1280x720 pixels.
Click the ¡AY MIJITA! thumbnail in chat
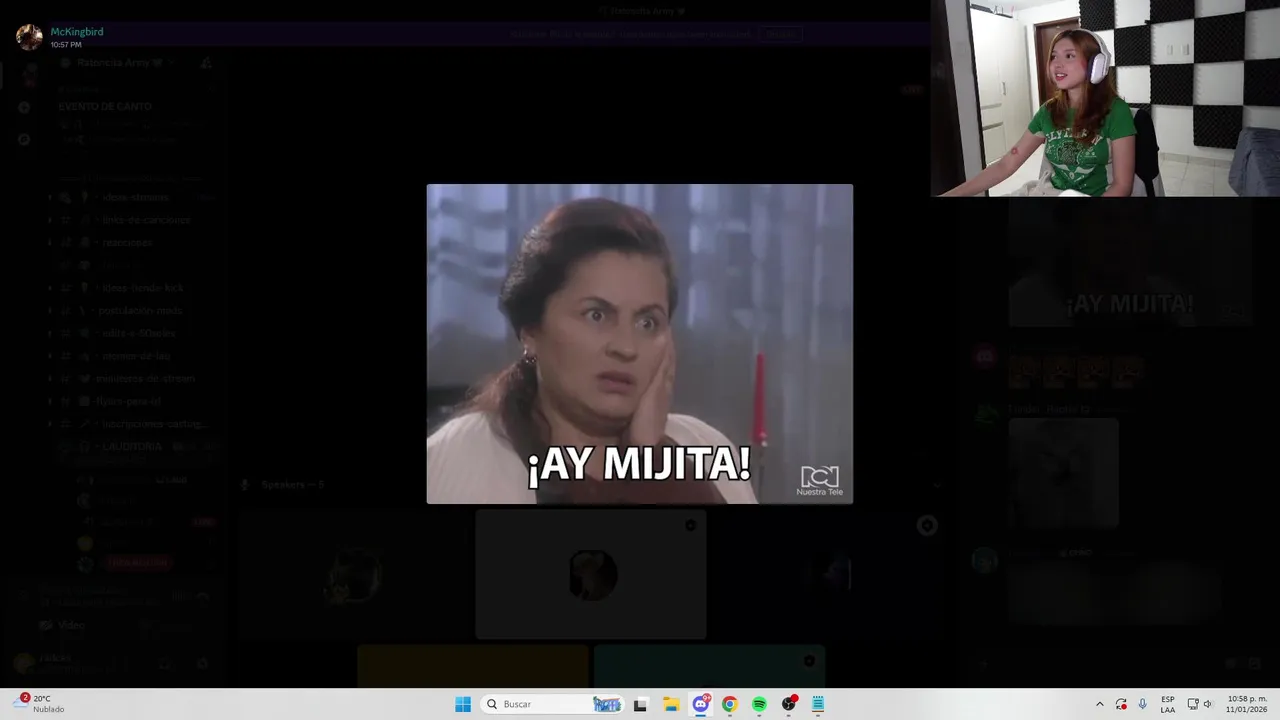[1130, 263]
